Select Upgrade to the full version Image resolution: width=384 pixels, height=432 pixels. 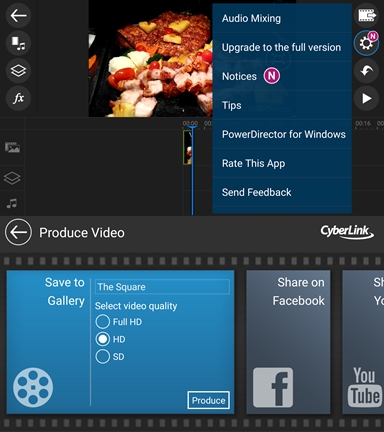(282, 47)
